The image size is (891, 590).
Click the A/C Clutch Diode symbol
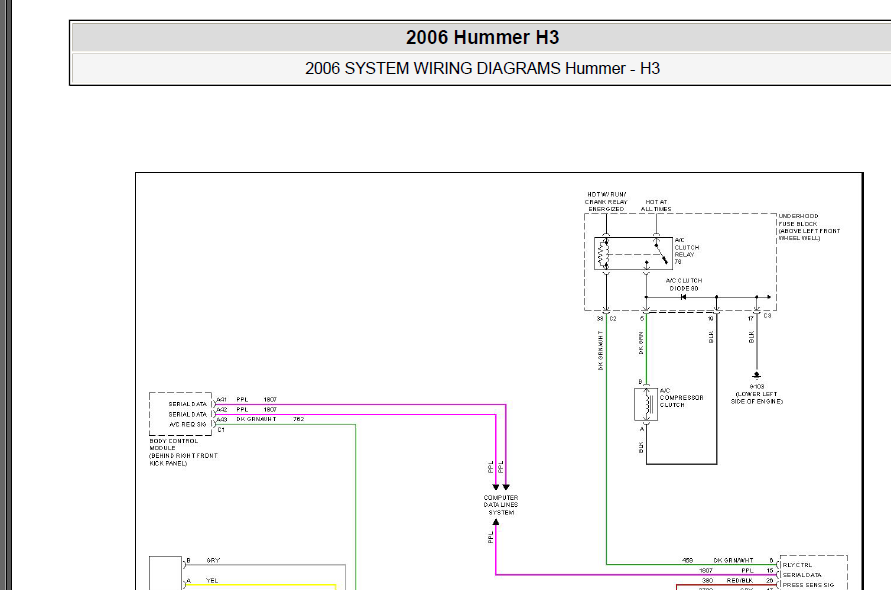point(683,297)
